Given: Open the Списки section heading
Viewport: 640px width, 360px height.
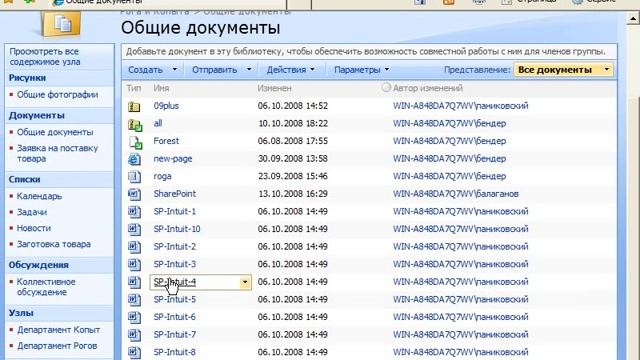Looking at the screenshot, I should point(24,180).
